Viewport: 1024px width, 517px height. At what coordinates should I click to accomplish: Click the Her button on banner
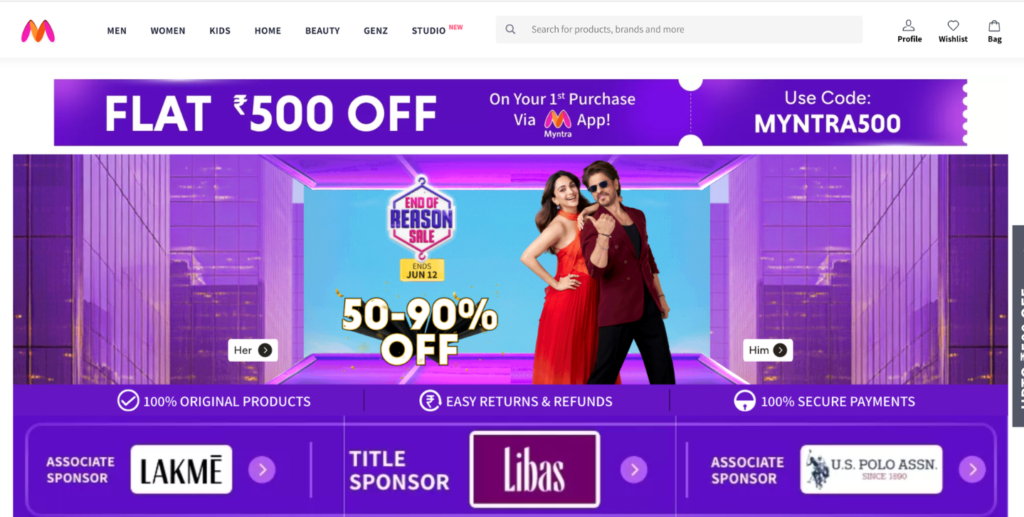[x=253, y=350]
